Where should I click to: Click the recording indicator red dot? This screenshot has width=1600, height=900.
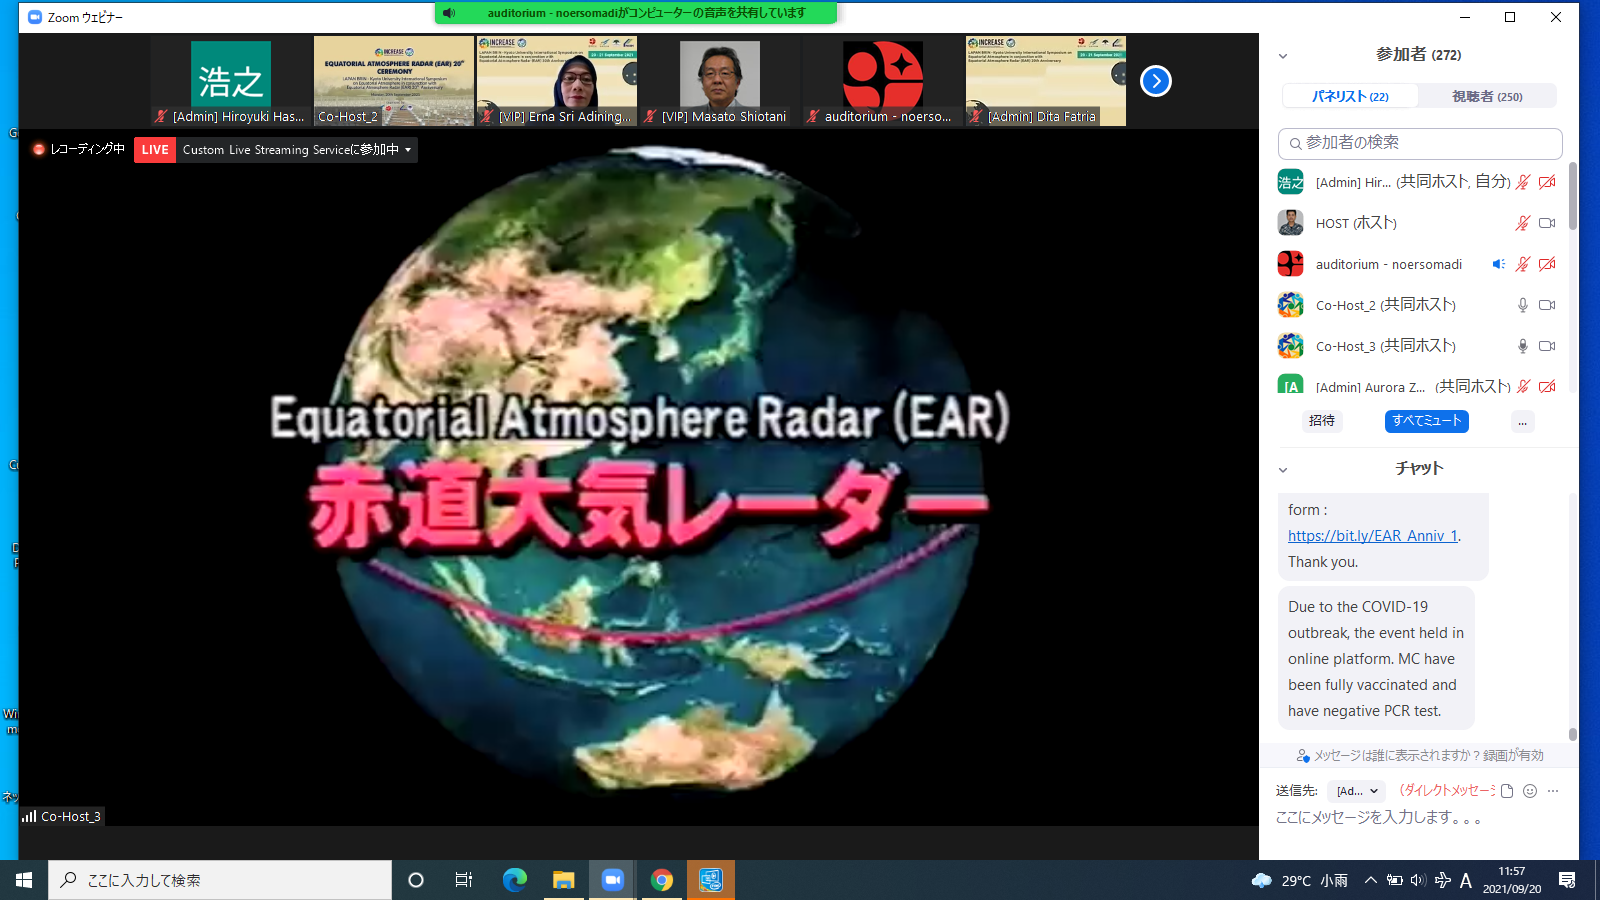[39, 149]
